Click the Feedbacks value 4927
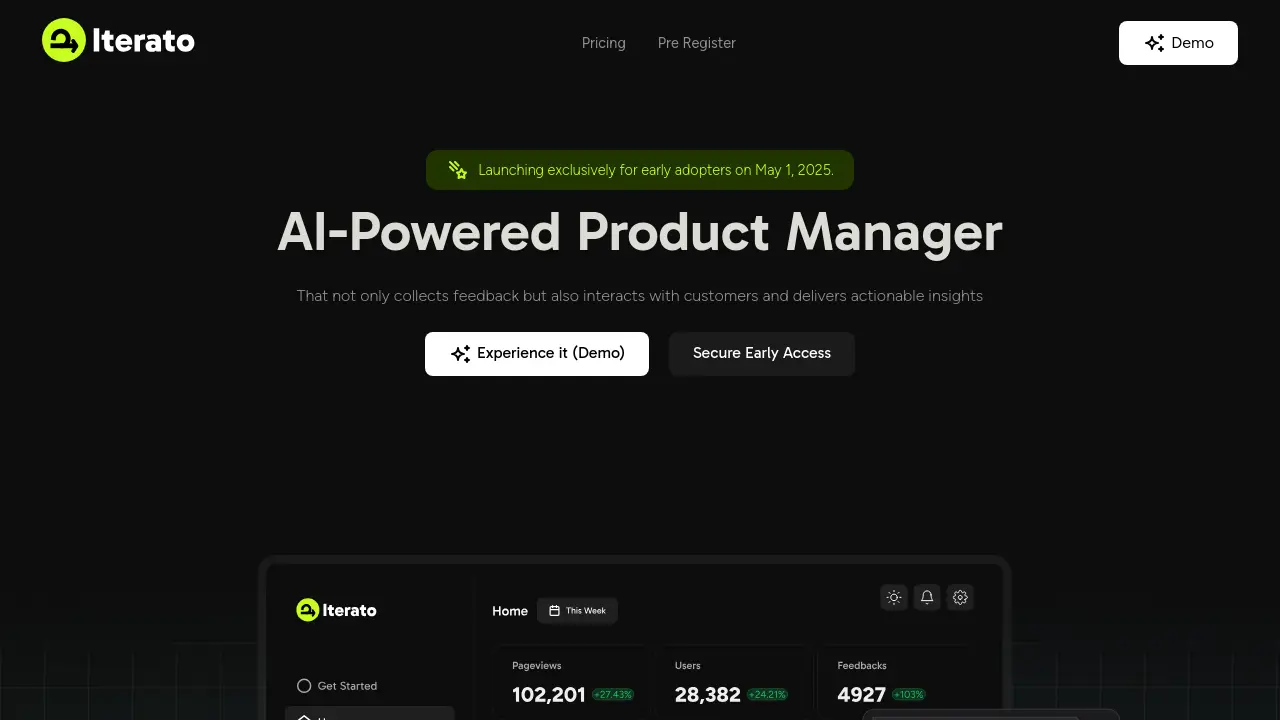The image size is (1280, 720). tap(862, 694)
